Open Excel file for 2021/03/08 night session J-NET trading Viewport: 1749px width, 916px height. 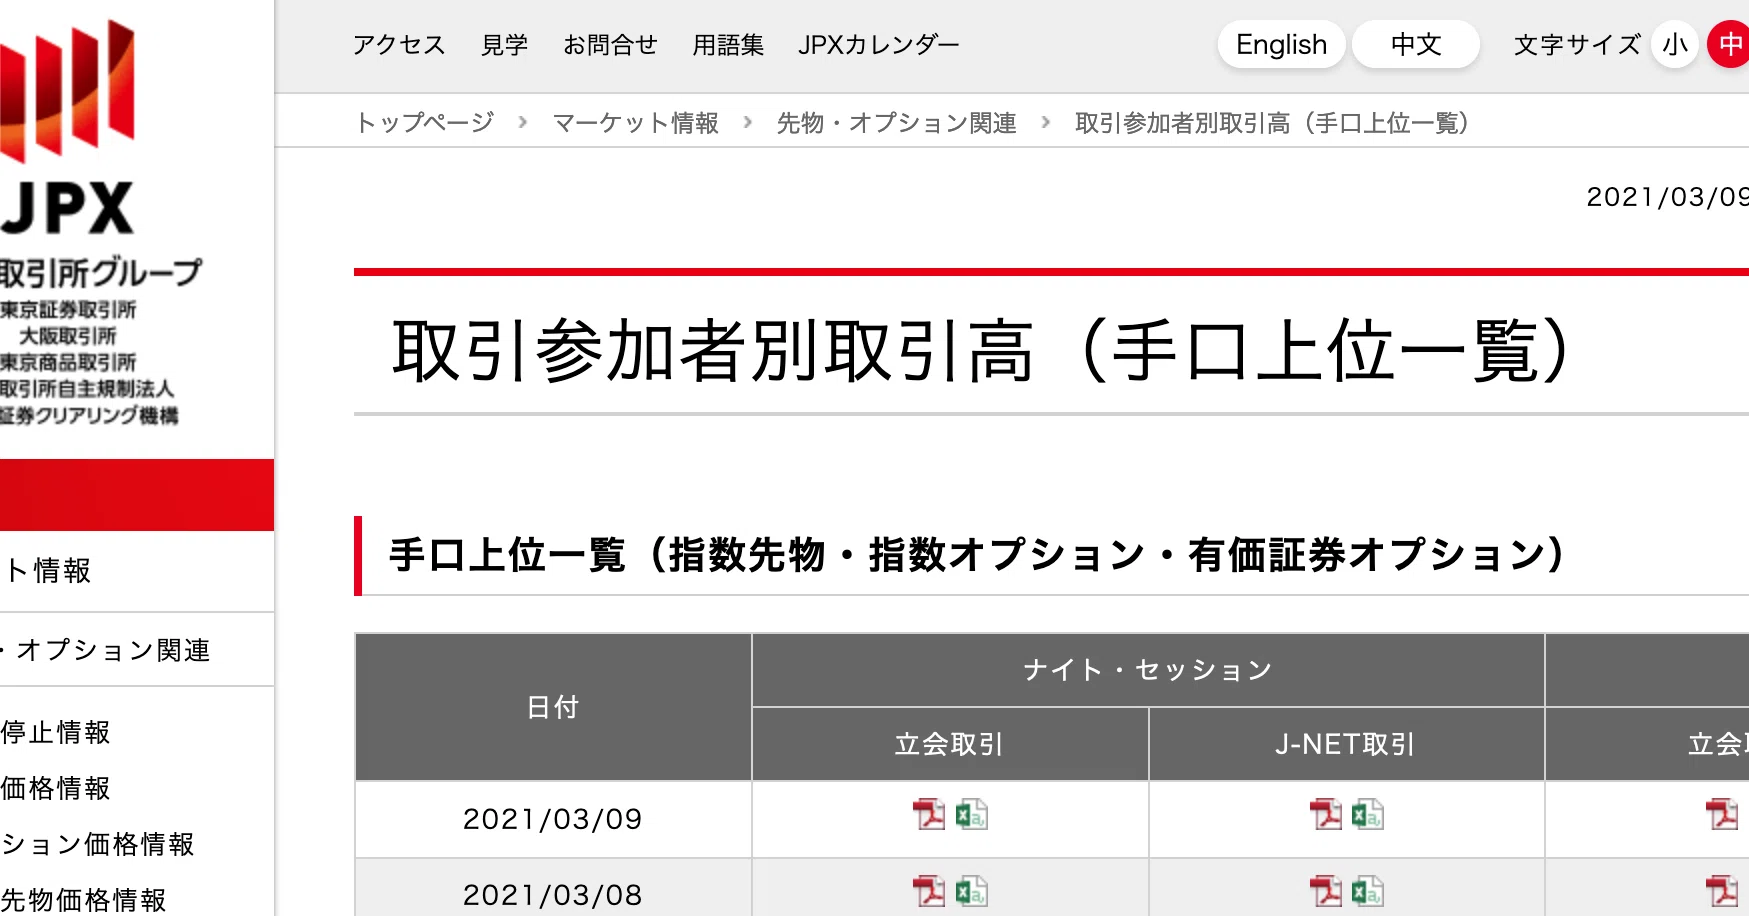[1368, 890]
